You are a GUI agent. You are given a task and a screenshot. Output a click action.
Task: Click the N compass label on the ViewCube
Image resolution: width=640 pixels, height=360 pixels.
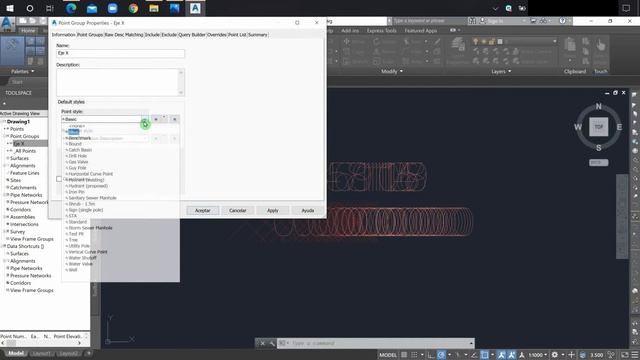pyautogui.click(x=598, y=107)
